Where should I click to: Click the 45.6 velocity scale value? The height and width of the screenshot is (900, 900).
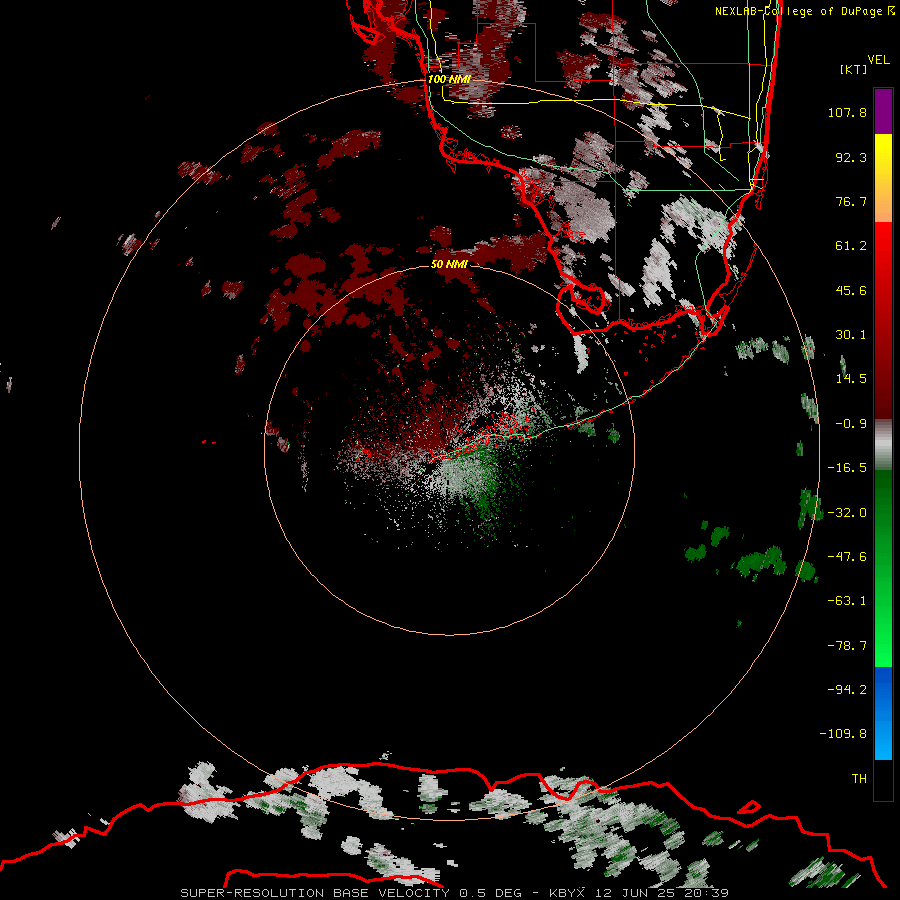coord(851,290)
